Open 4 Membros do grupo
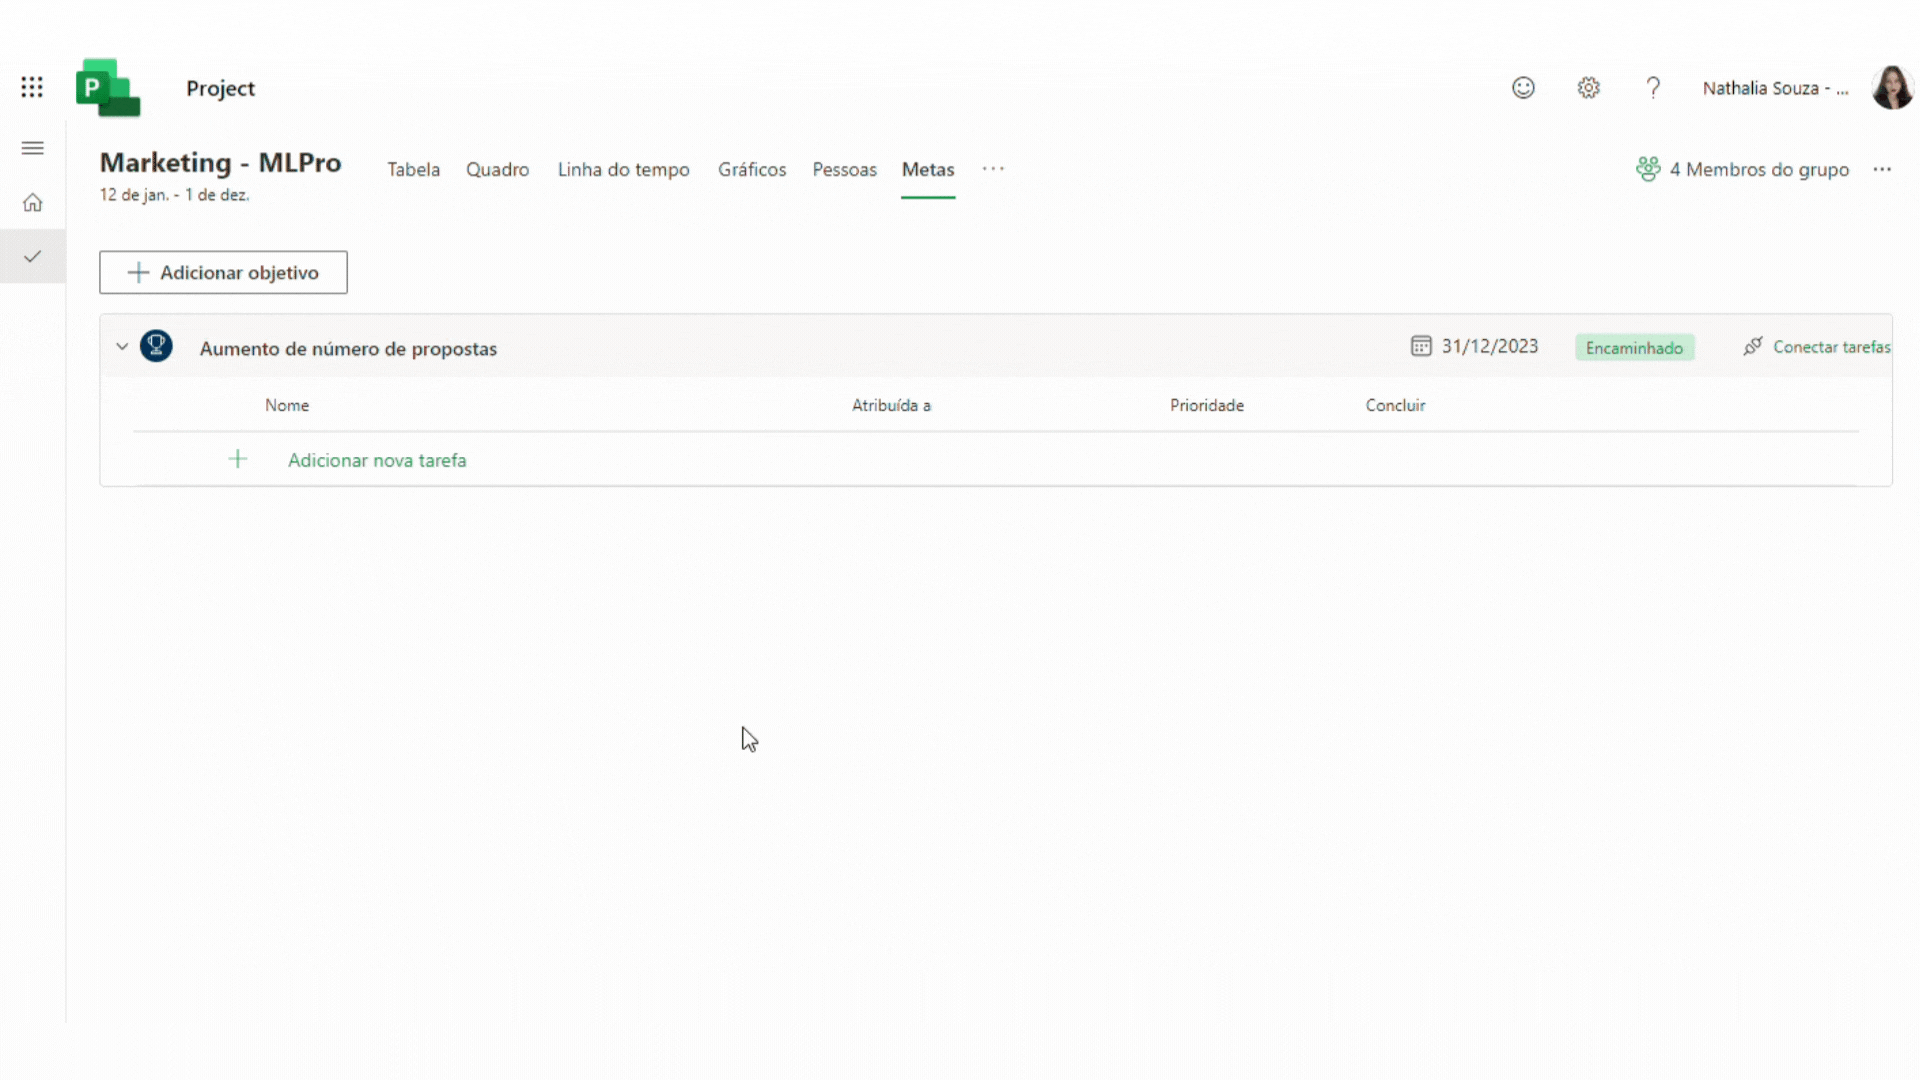The image size is (1920, 1080). coord(1759,169)
